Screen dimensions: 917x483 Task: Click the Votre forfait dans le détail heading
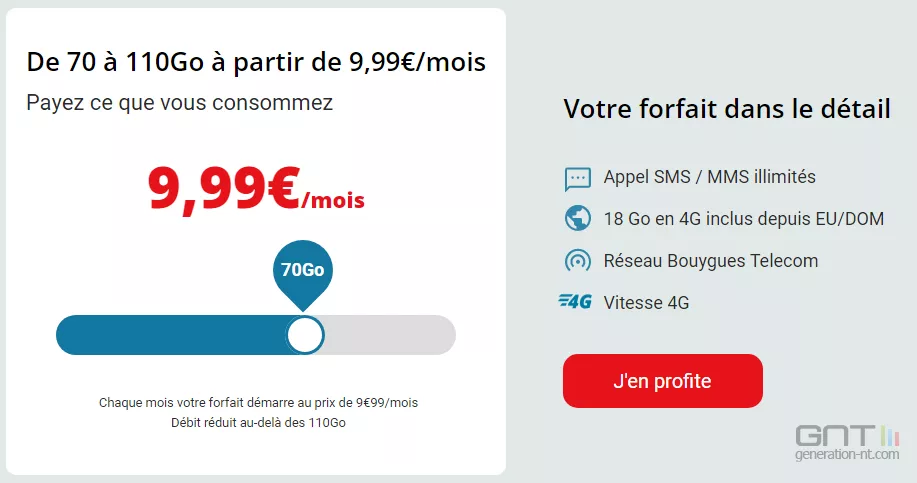pyautogui.click(x=727, y=109)
